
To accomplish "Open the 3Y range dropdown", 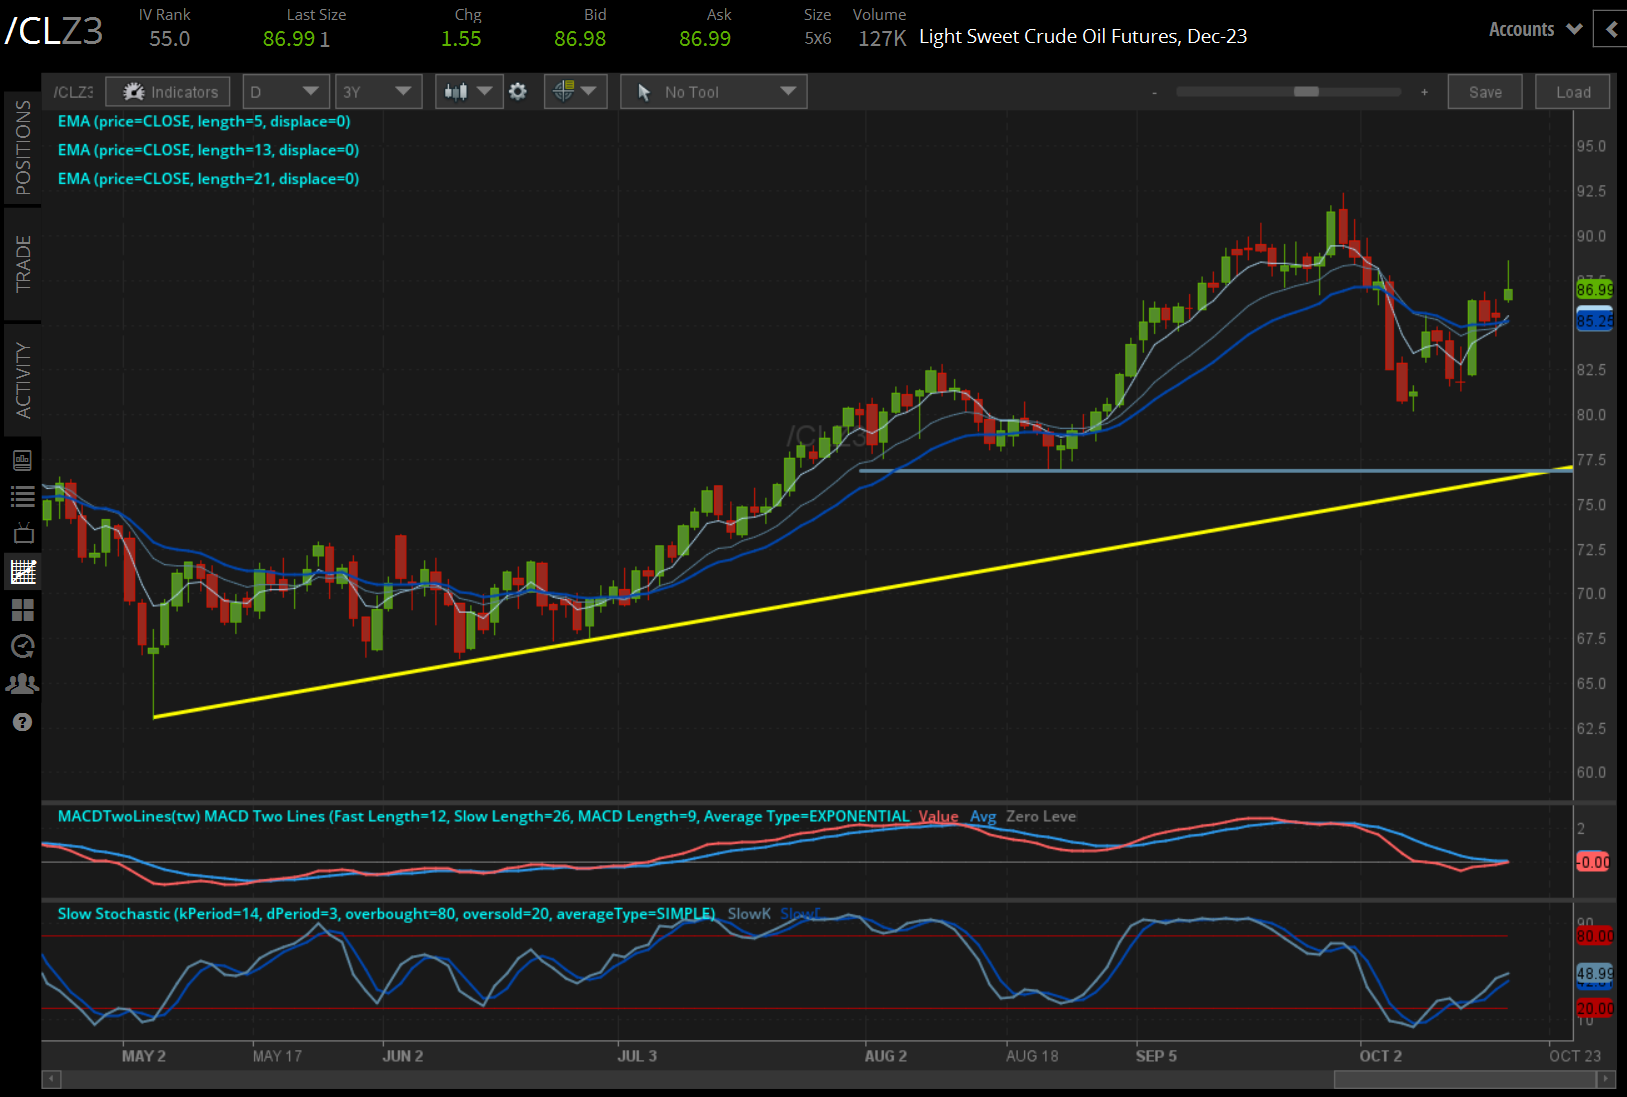I will coord(377,92).
